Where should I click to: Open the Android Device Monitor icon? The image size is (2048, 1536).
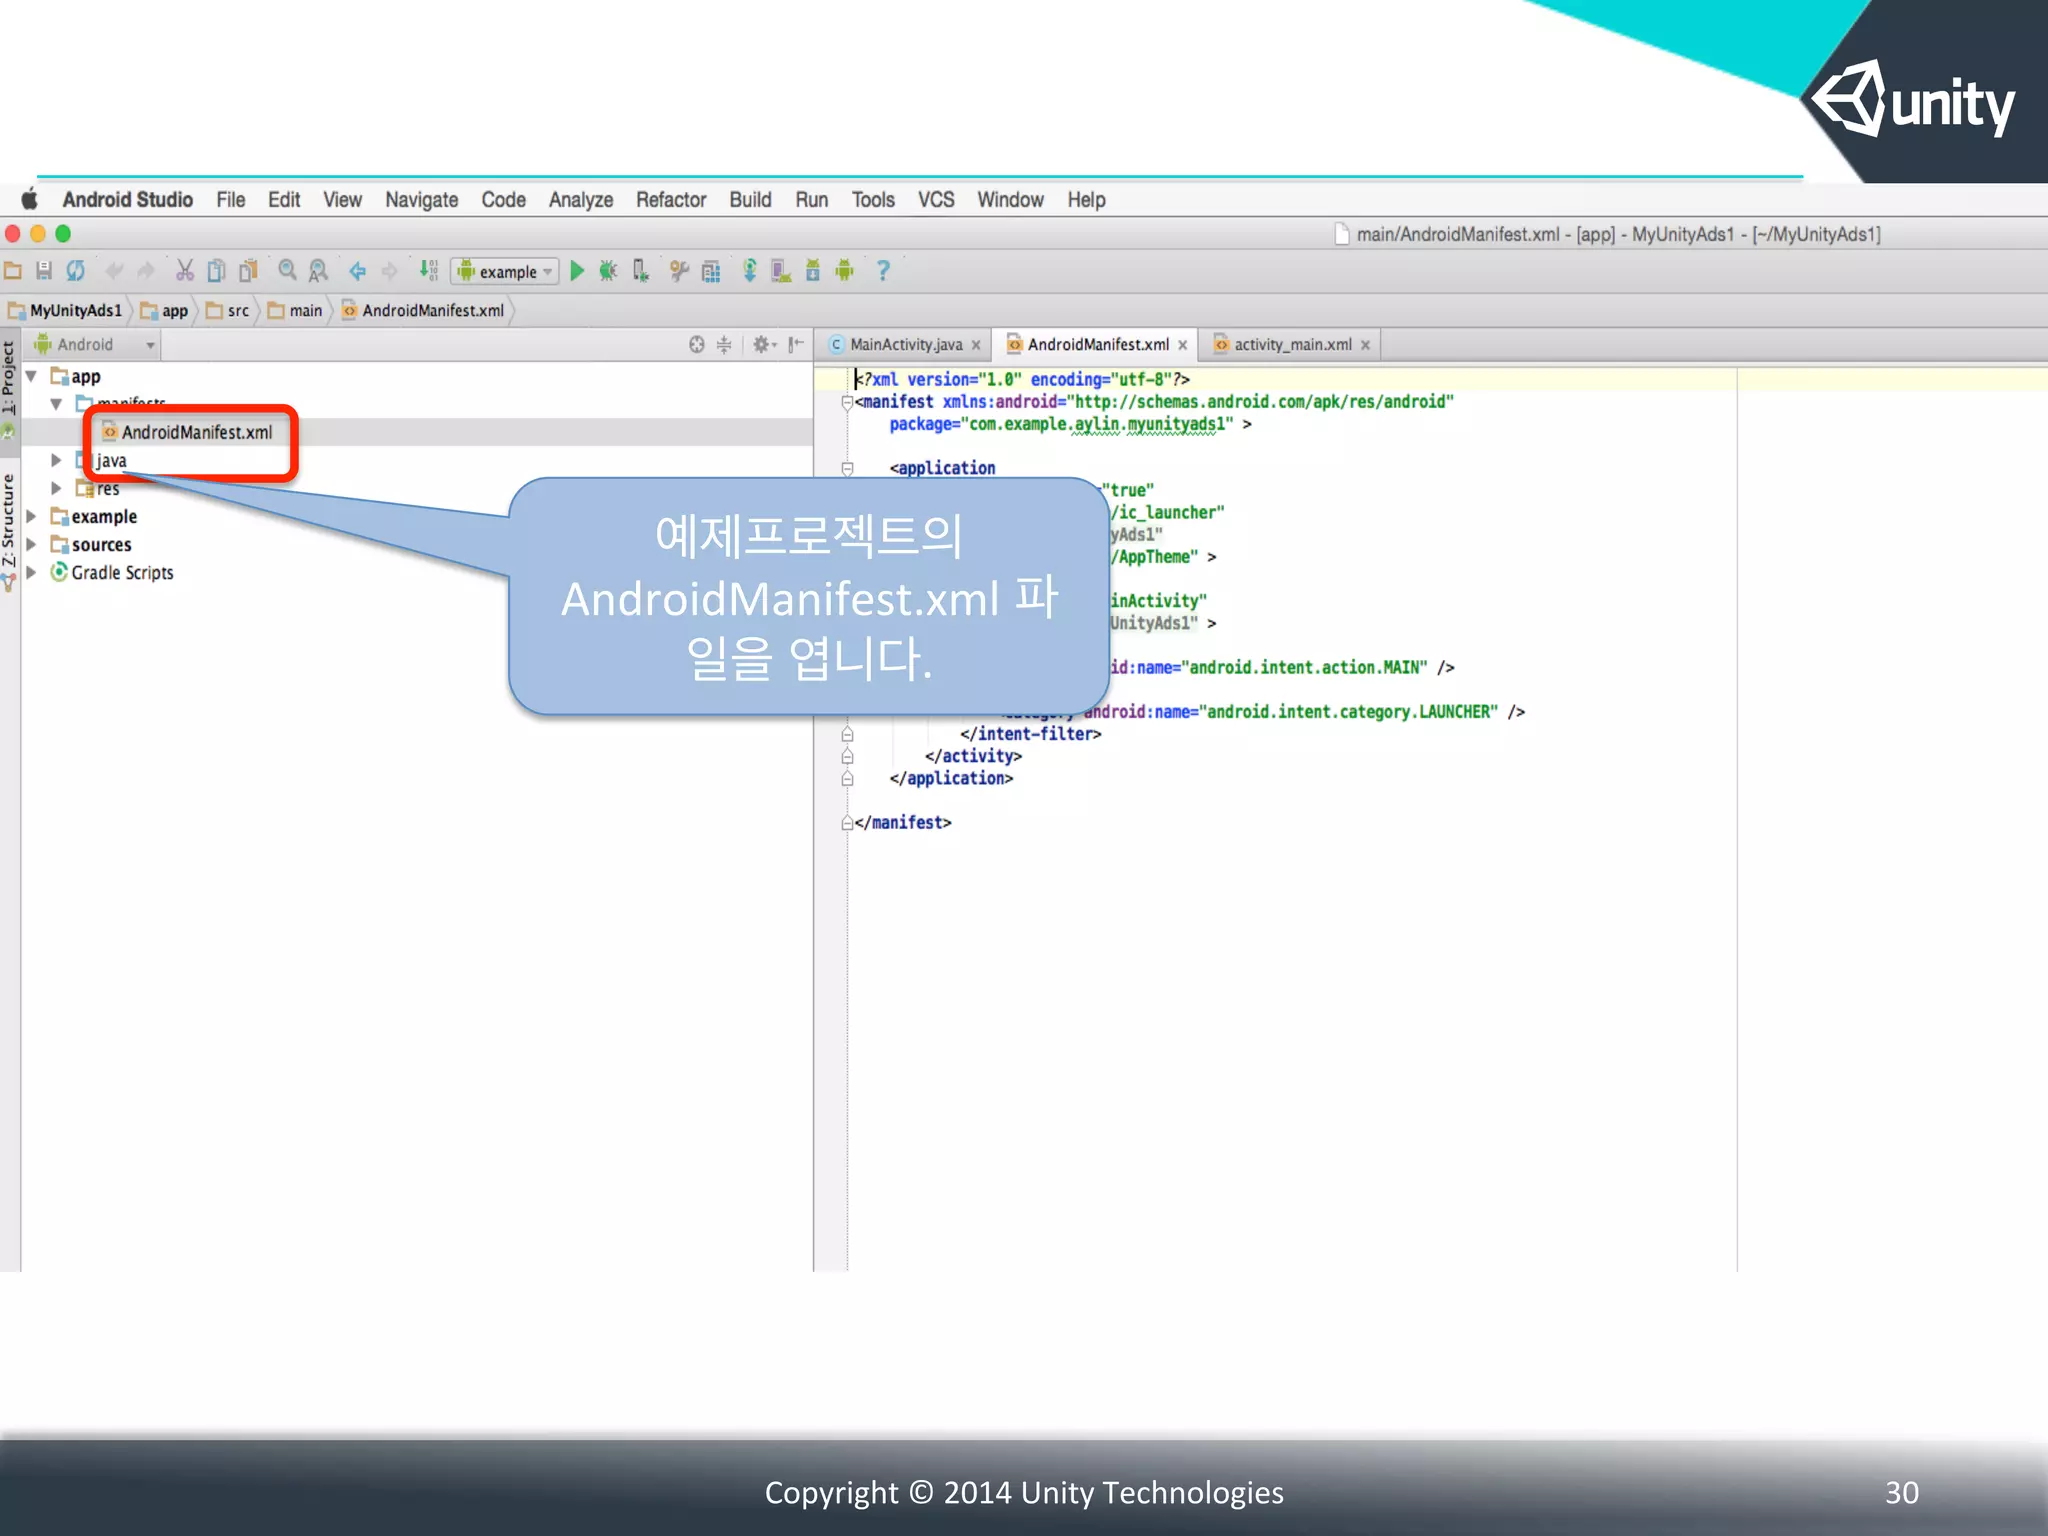[845, 271]
